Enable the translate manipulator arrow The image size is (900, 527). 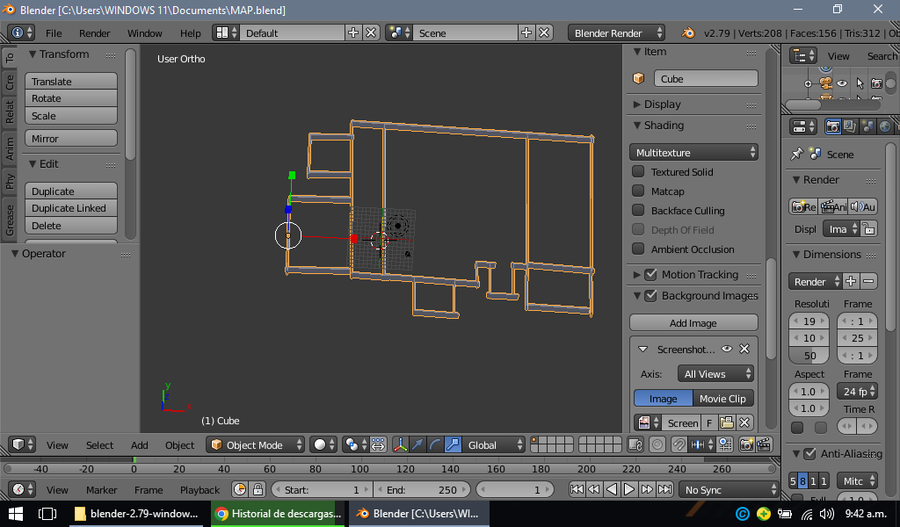pyautogui.click(x=418, y=444)
